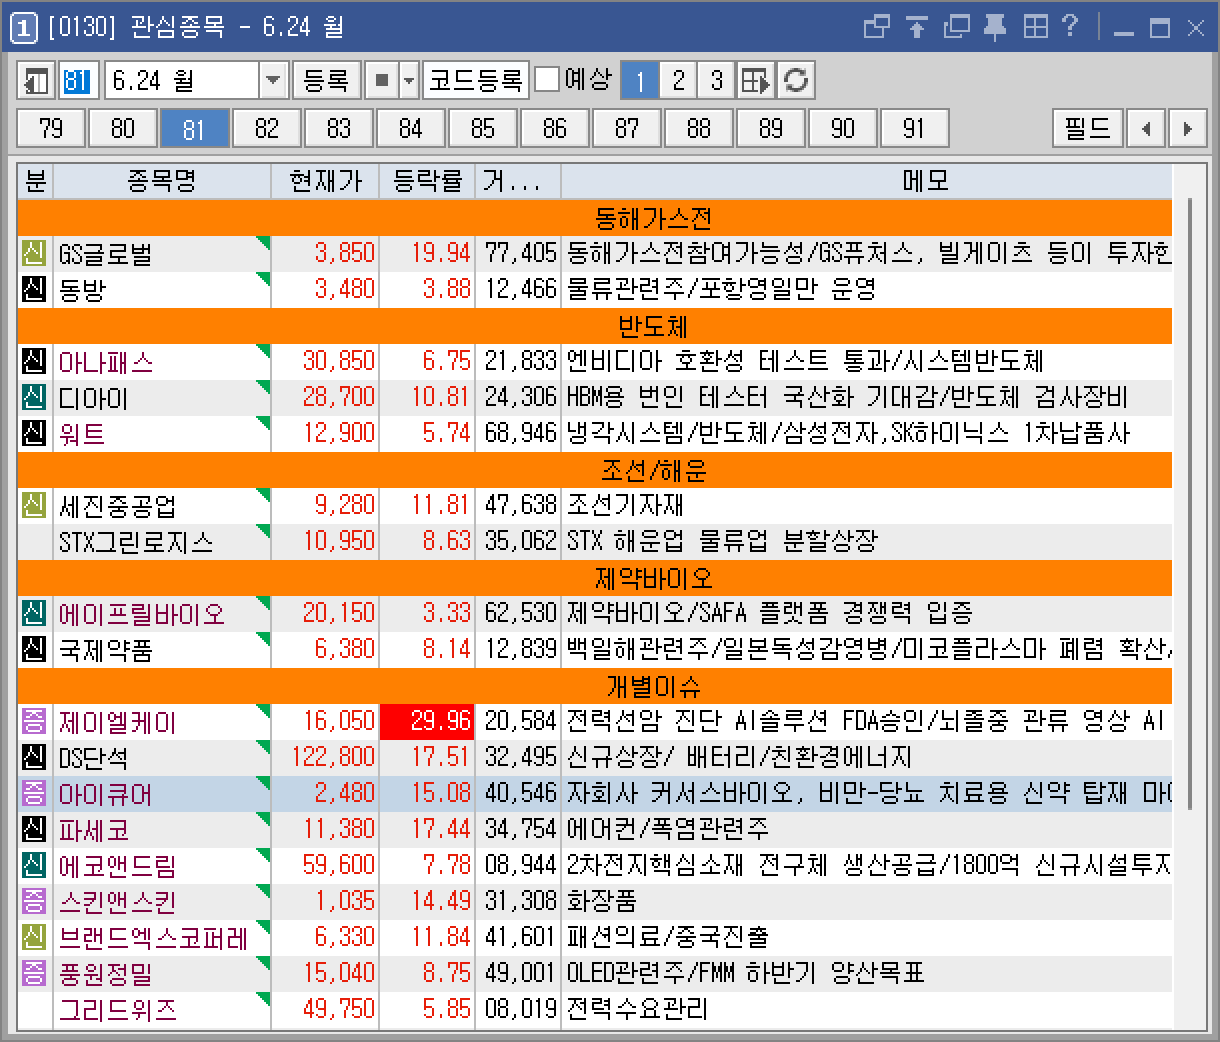Show next fields with right arrow
The height and width of the screenshot is (1042, 1220).
pyautogui.click(x=1187, y=128)
